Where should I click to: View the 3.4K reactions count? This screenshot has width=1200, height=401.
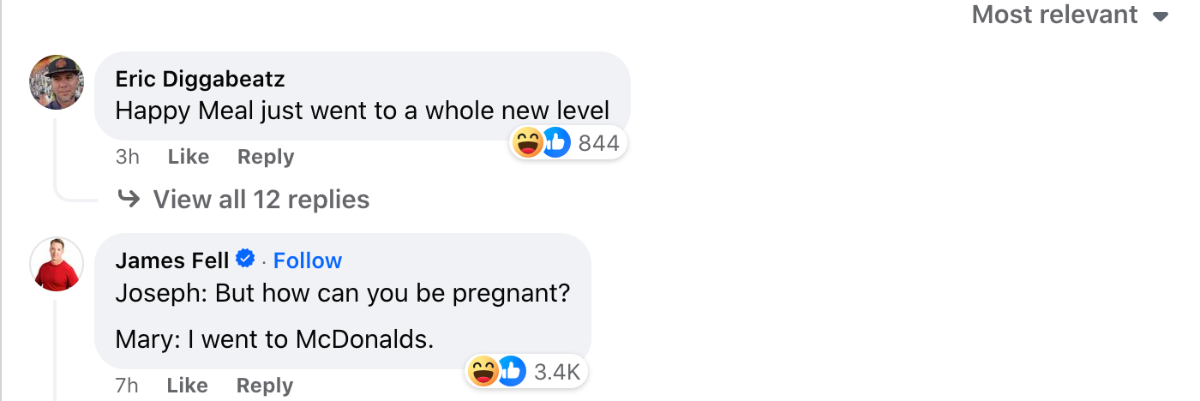tap(557, 372)
